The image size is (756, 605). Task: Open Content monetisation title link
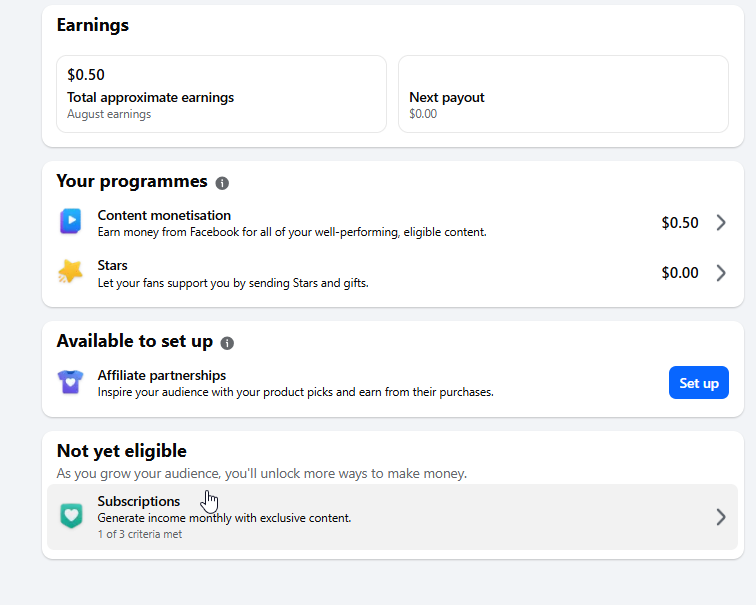pyautogui.click(x=164, y=215)
